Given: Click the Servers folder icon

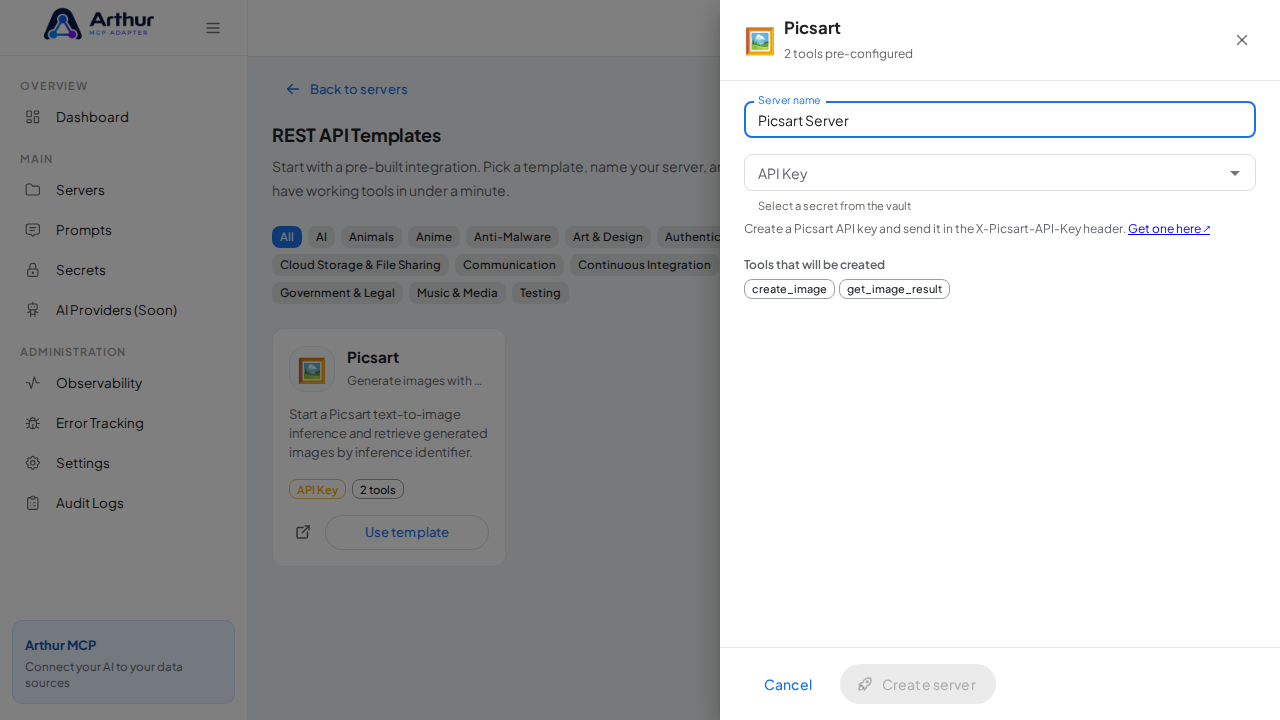Looking at the screenshot, I should point(33,190).
